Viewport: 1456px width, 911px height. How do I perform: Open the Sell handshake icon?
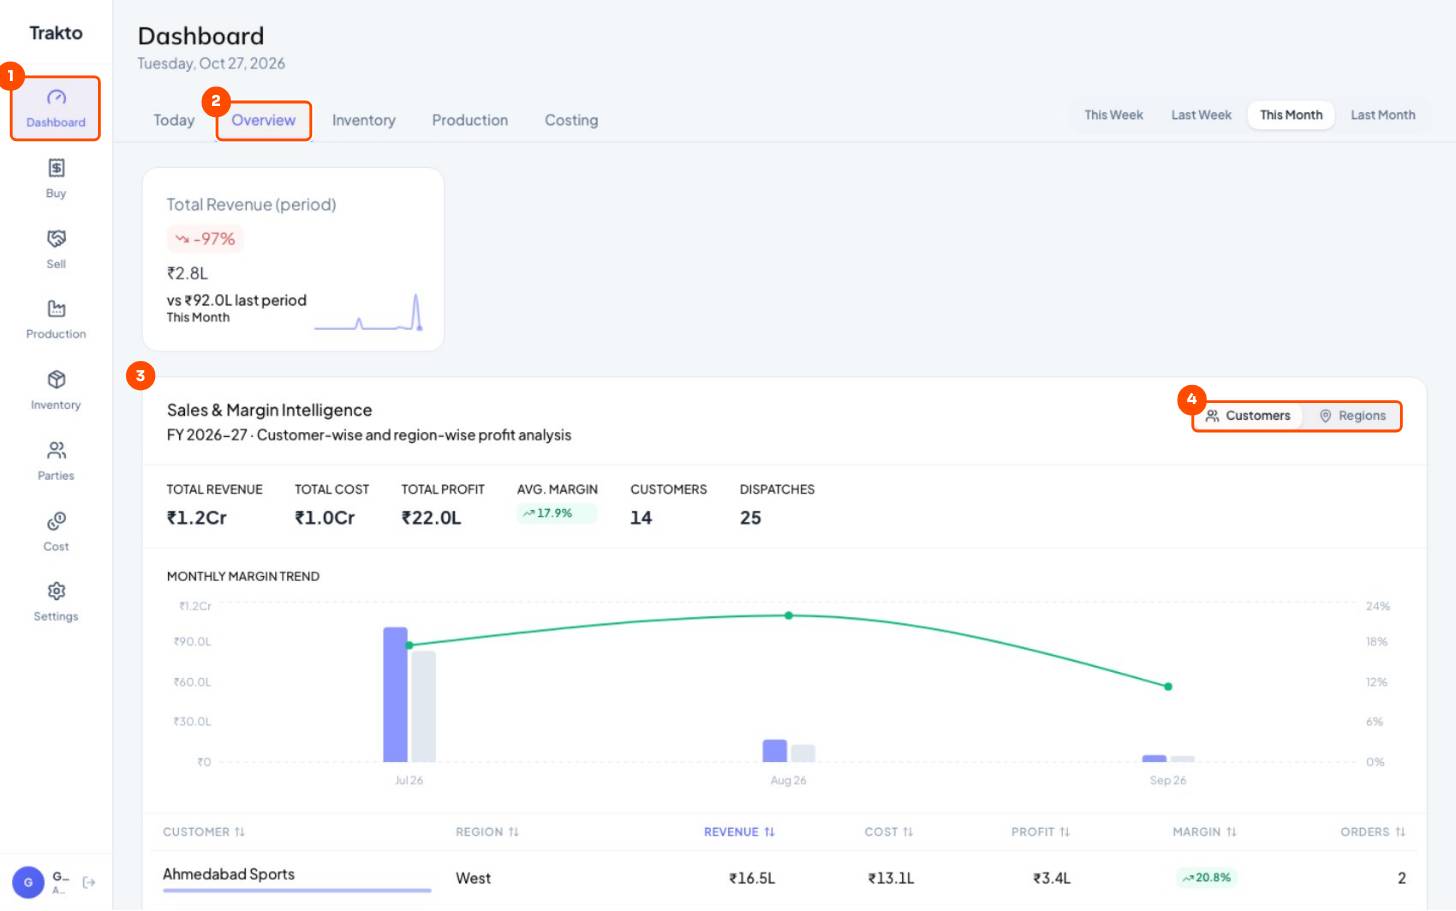coord(56,239)
